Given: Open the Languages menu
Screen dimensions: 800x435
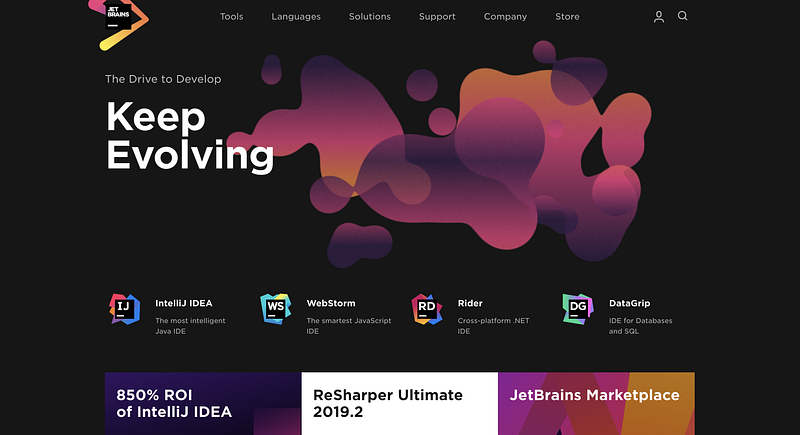Looking at the screenshot, I should (296, 17).
